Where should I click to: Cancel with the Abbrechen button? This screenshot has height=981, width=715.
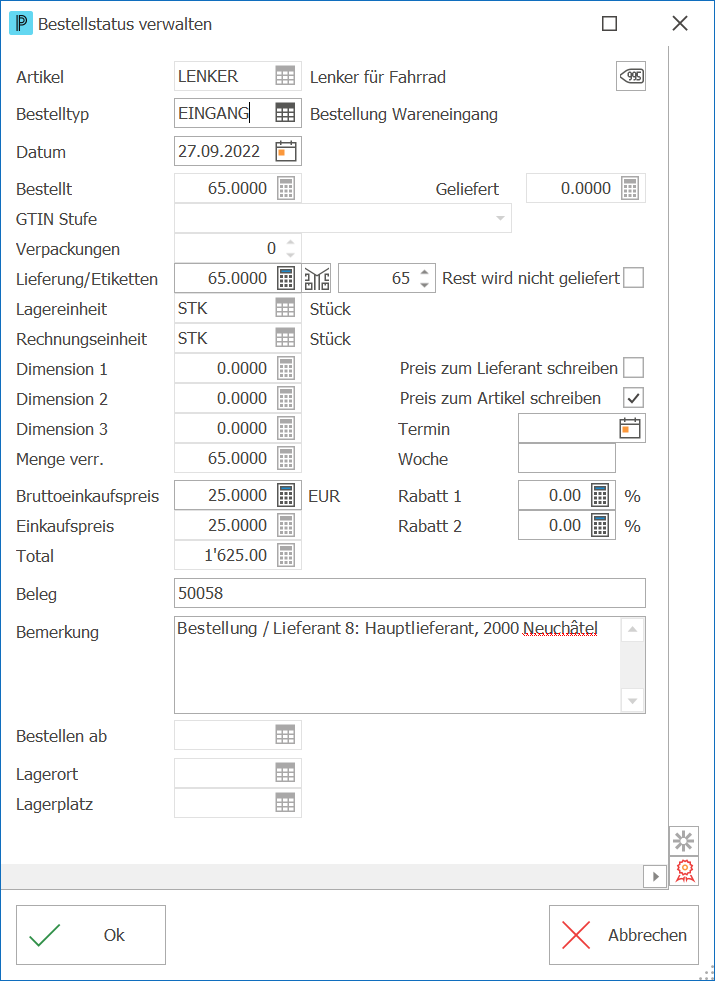pyautogui.click(x=624, y=935)
